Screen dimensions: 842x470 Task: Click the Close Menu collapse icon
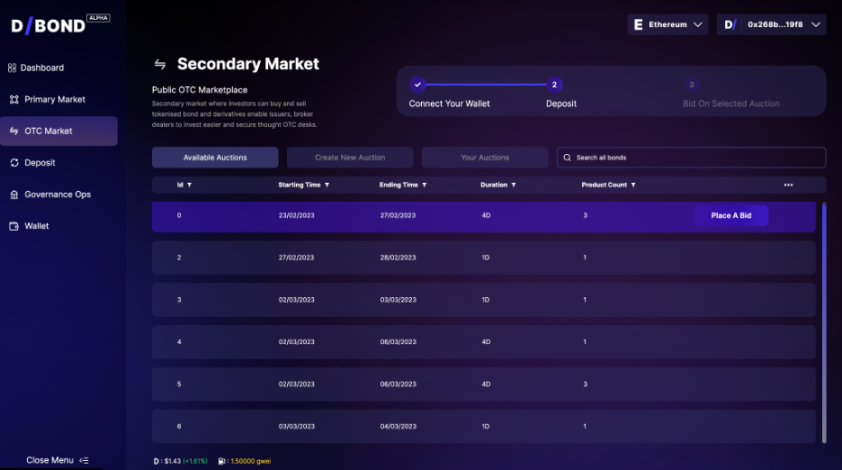pos(84,460)
